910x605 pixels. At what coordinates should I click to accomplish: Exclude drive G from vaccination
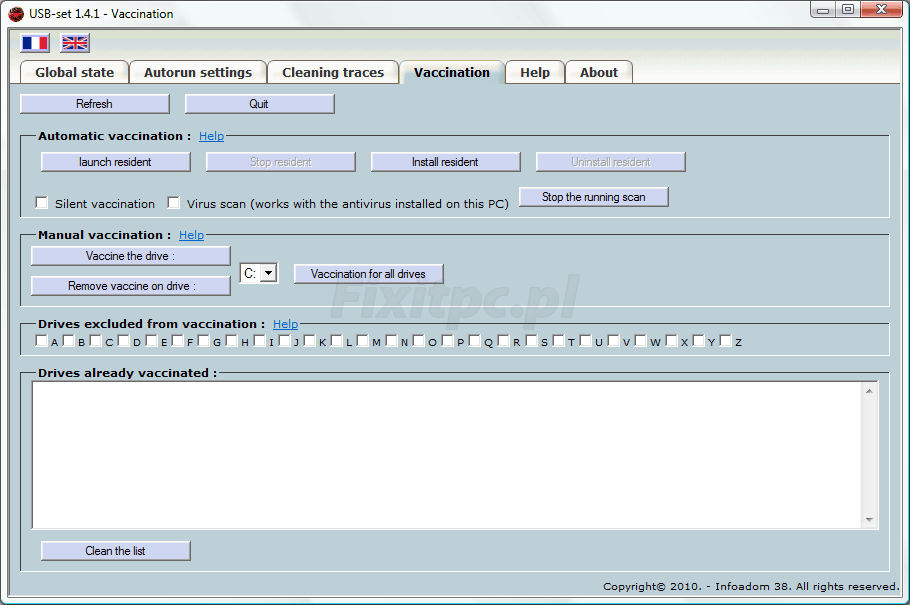(204, 341)
